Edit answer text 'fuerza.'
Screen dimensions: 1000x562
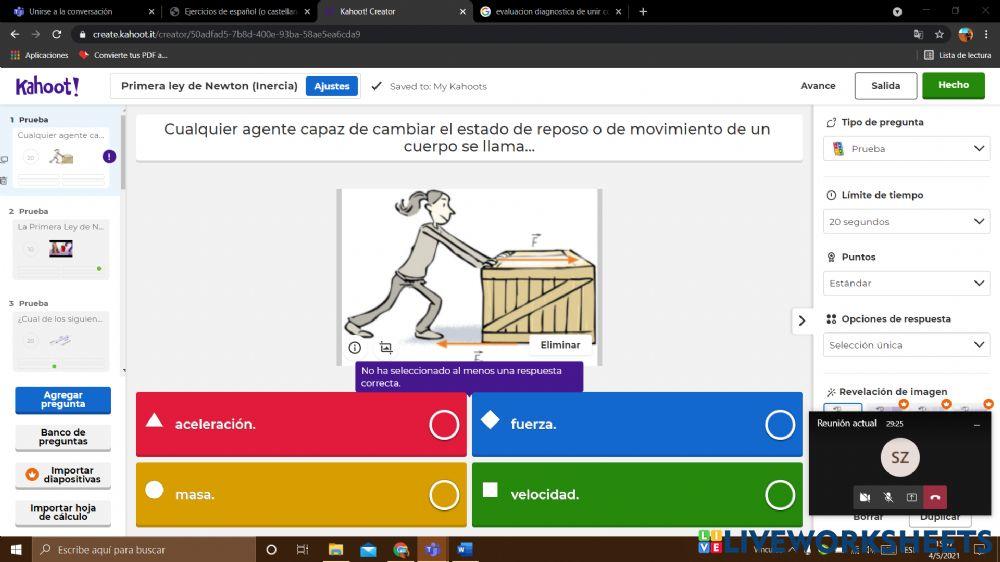point(533,425)
